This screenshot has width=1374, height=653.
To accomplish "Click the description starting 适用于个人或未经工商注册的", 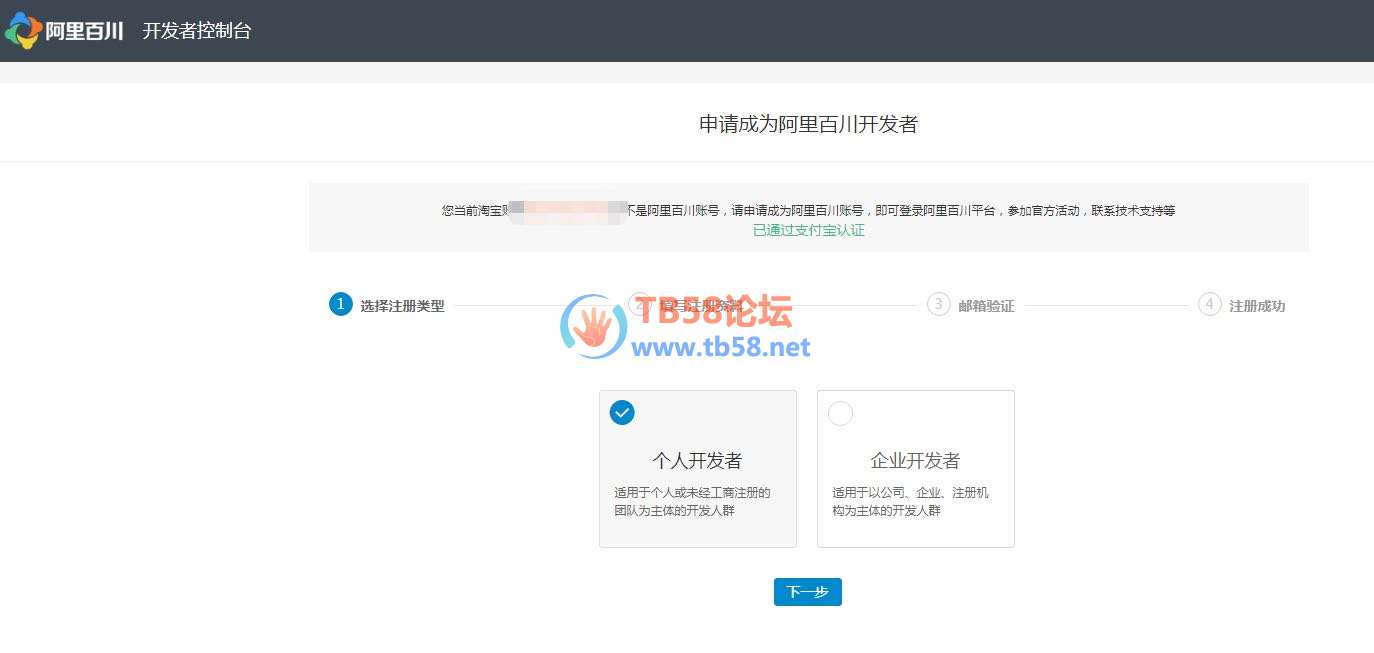I will tap(692, 501).
